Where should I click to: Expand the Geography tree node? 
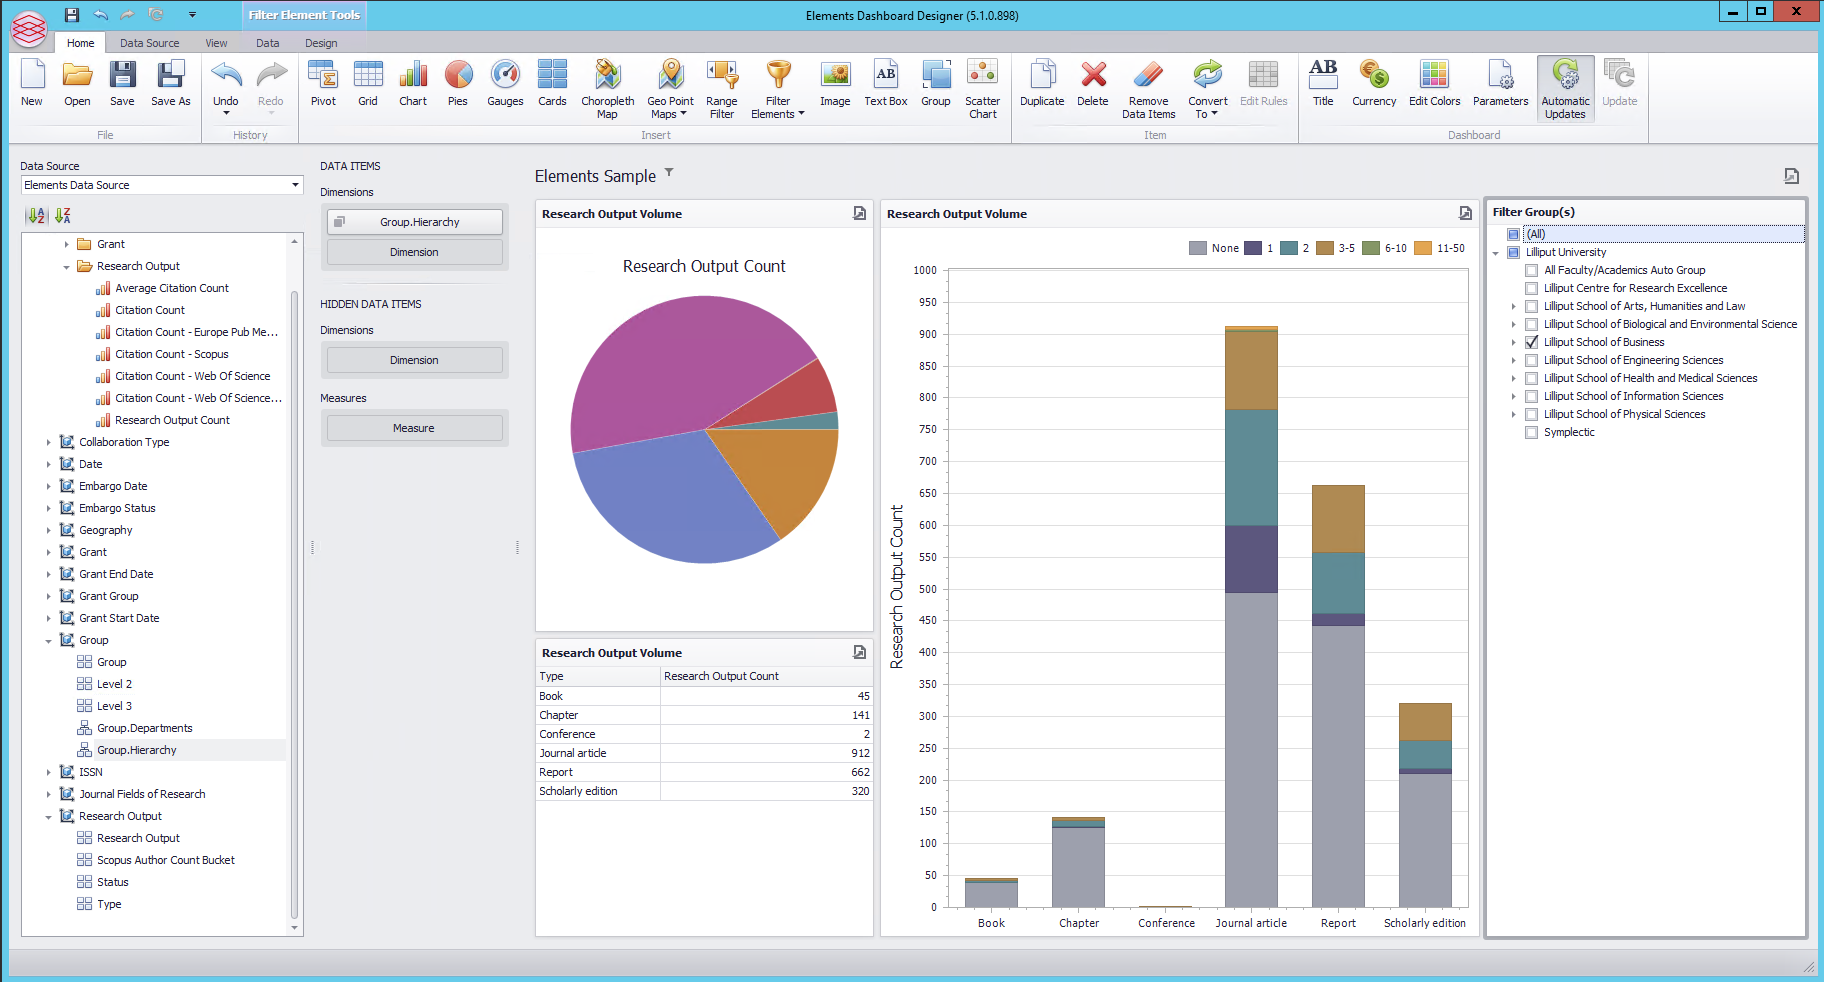(48, 530)
